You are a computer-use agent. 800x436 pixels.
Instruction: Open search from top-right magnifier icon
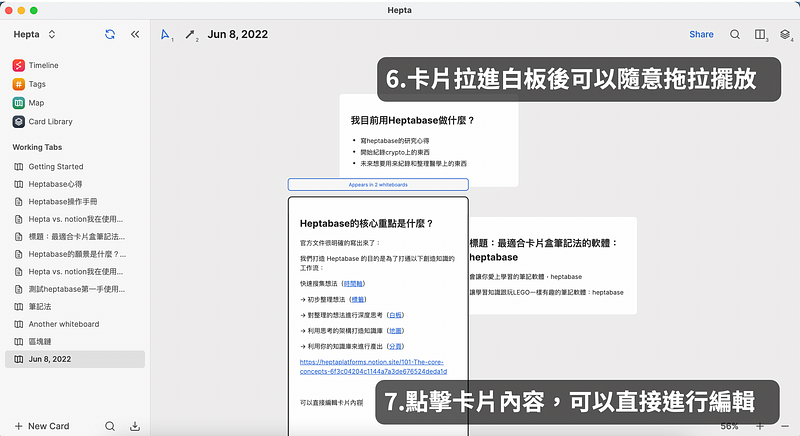click(735, 34)
